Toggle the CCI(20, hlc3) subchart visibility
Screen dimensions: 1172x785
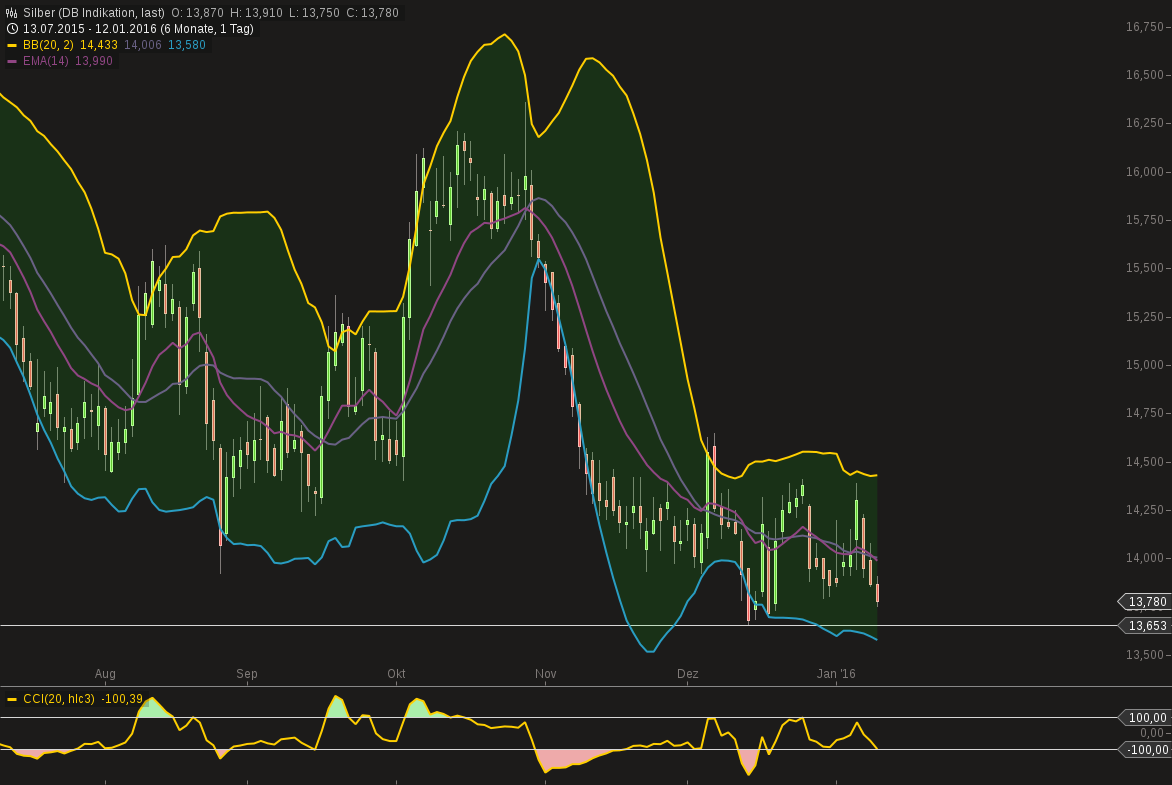coord(70,700)
